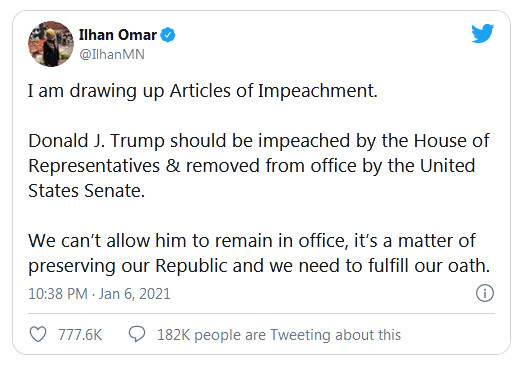Click the words 'fulfill our oath'
The image size is (521, 370).
click(429, 266)
